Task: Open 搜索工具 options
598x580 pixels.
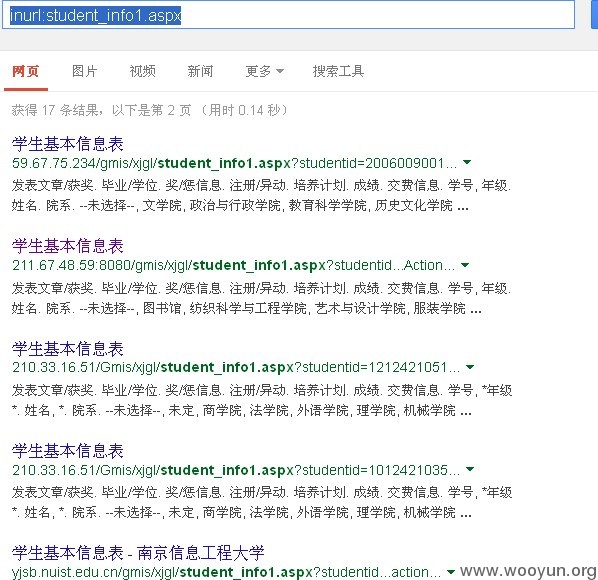Action: point(338,71)
